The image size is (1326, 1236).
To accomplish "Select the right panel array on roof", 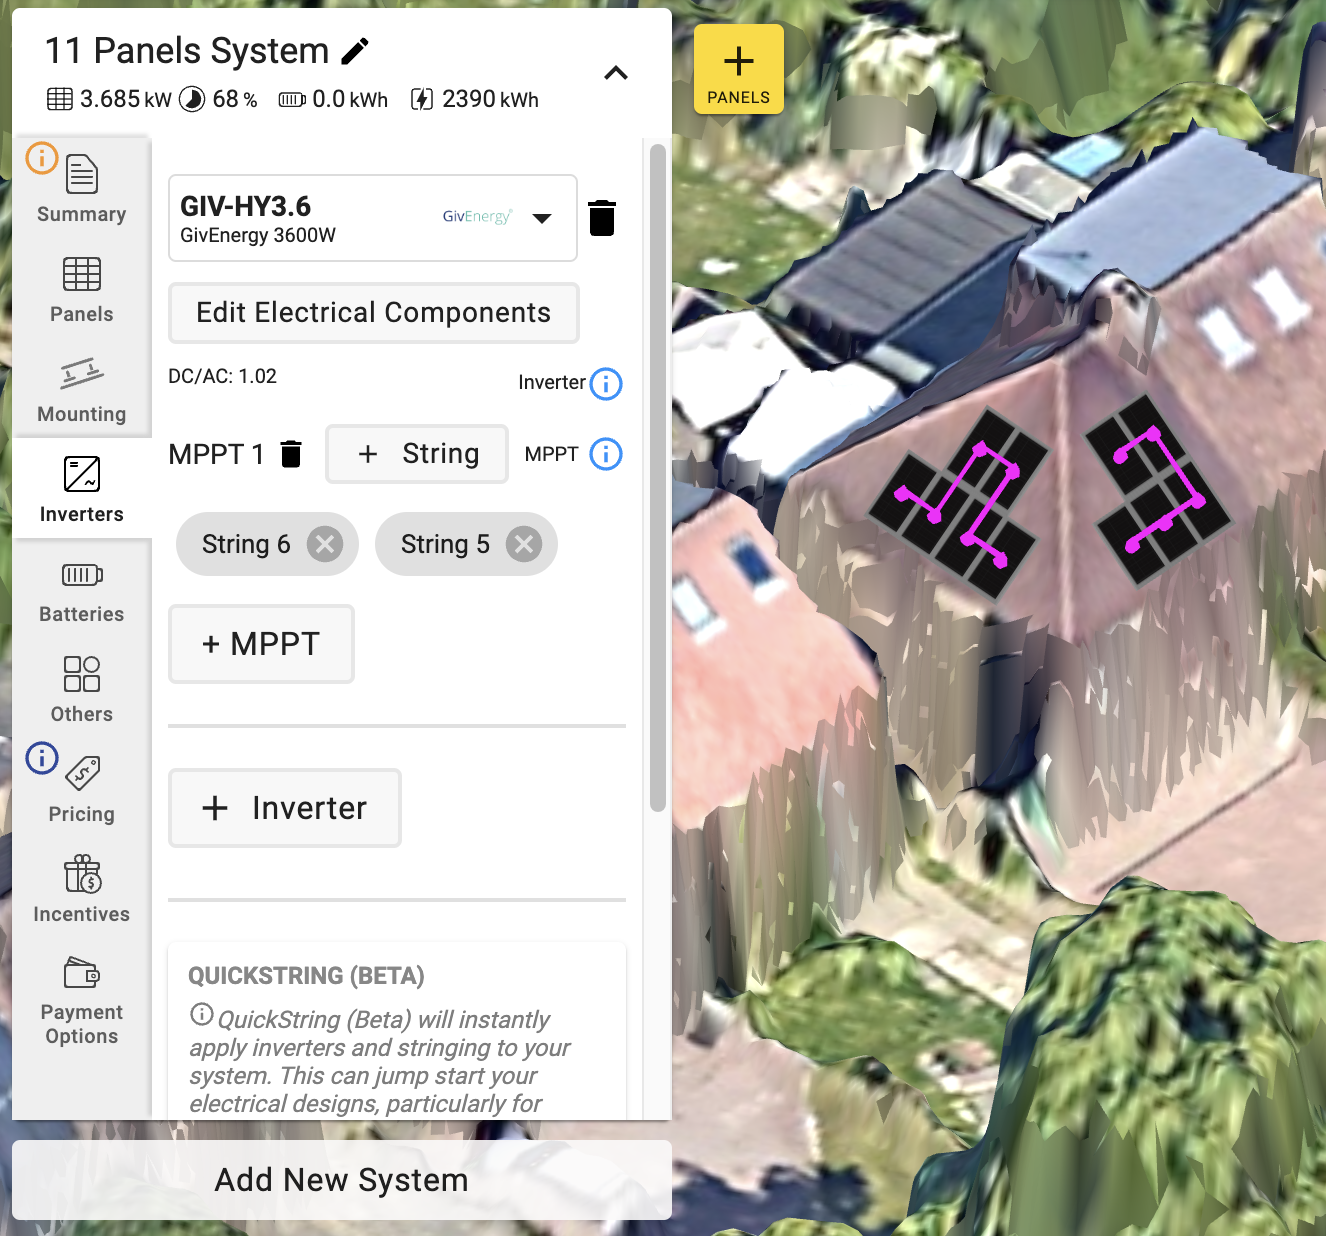I will (1158, 488).
